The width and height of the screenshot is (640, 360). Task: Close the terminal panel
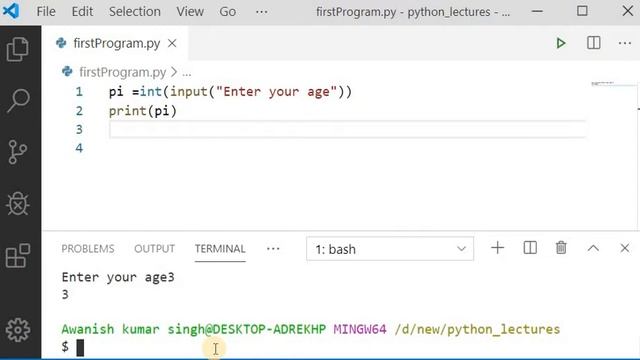(624, 248)
